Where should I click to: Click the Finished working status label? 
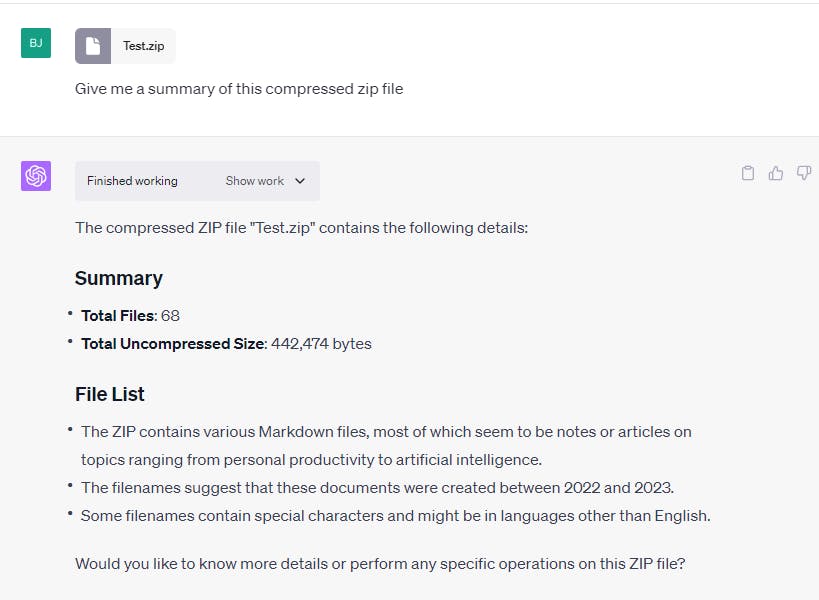pyautogui.click(x=132, y=181)
